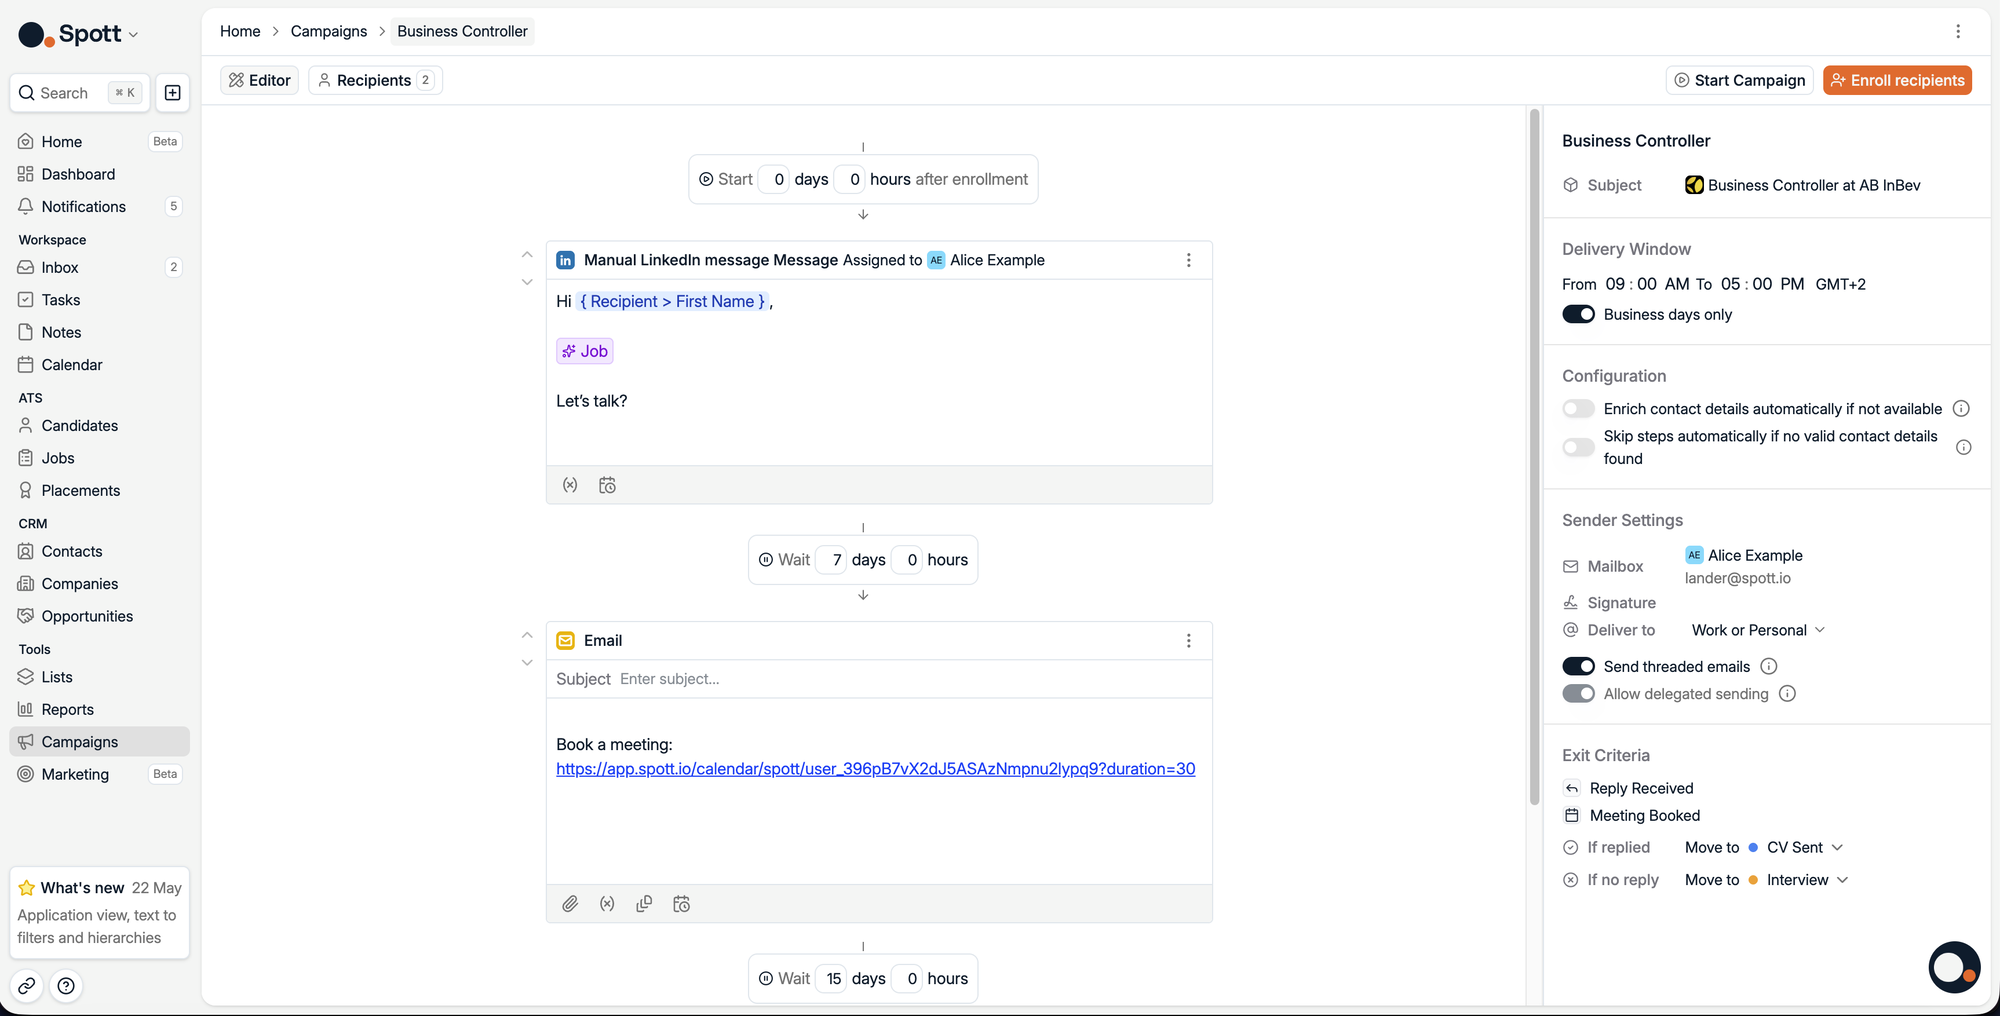Open Candidates in ATS section
2000x1016 pixels.
99,425
